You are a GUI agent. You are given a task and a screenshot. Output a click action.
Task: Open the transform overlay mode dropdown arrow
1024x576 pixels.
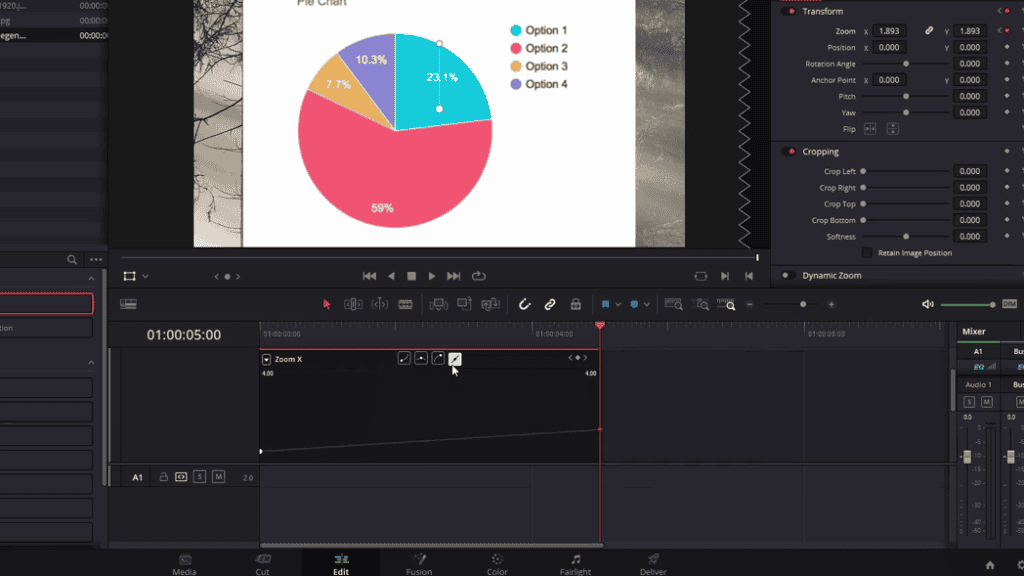point(145,277)
